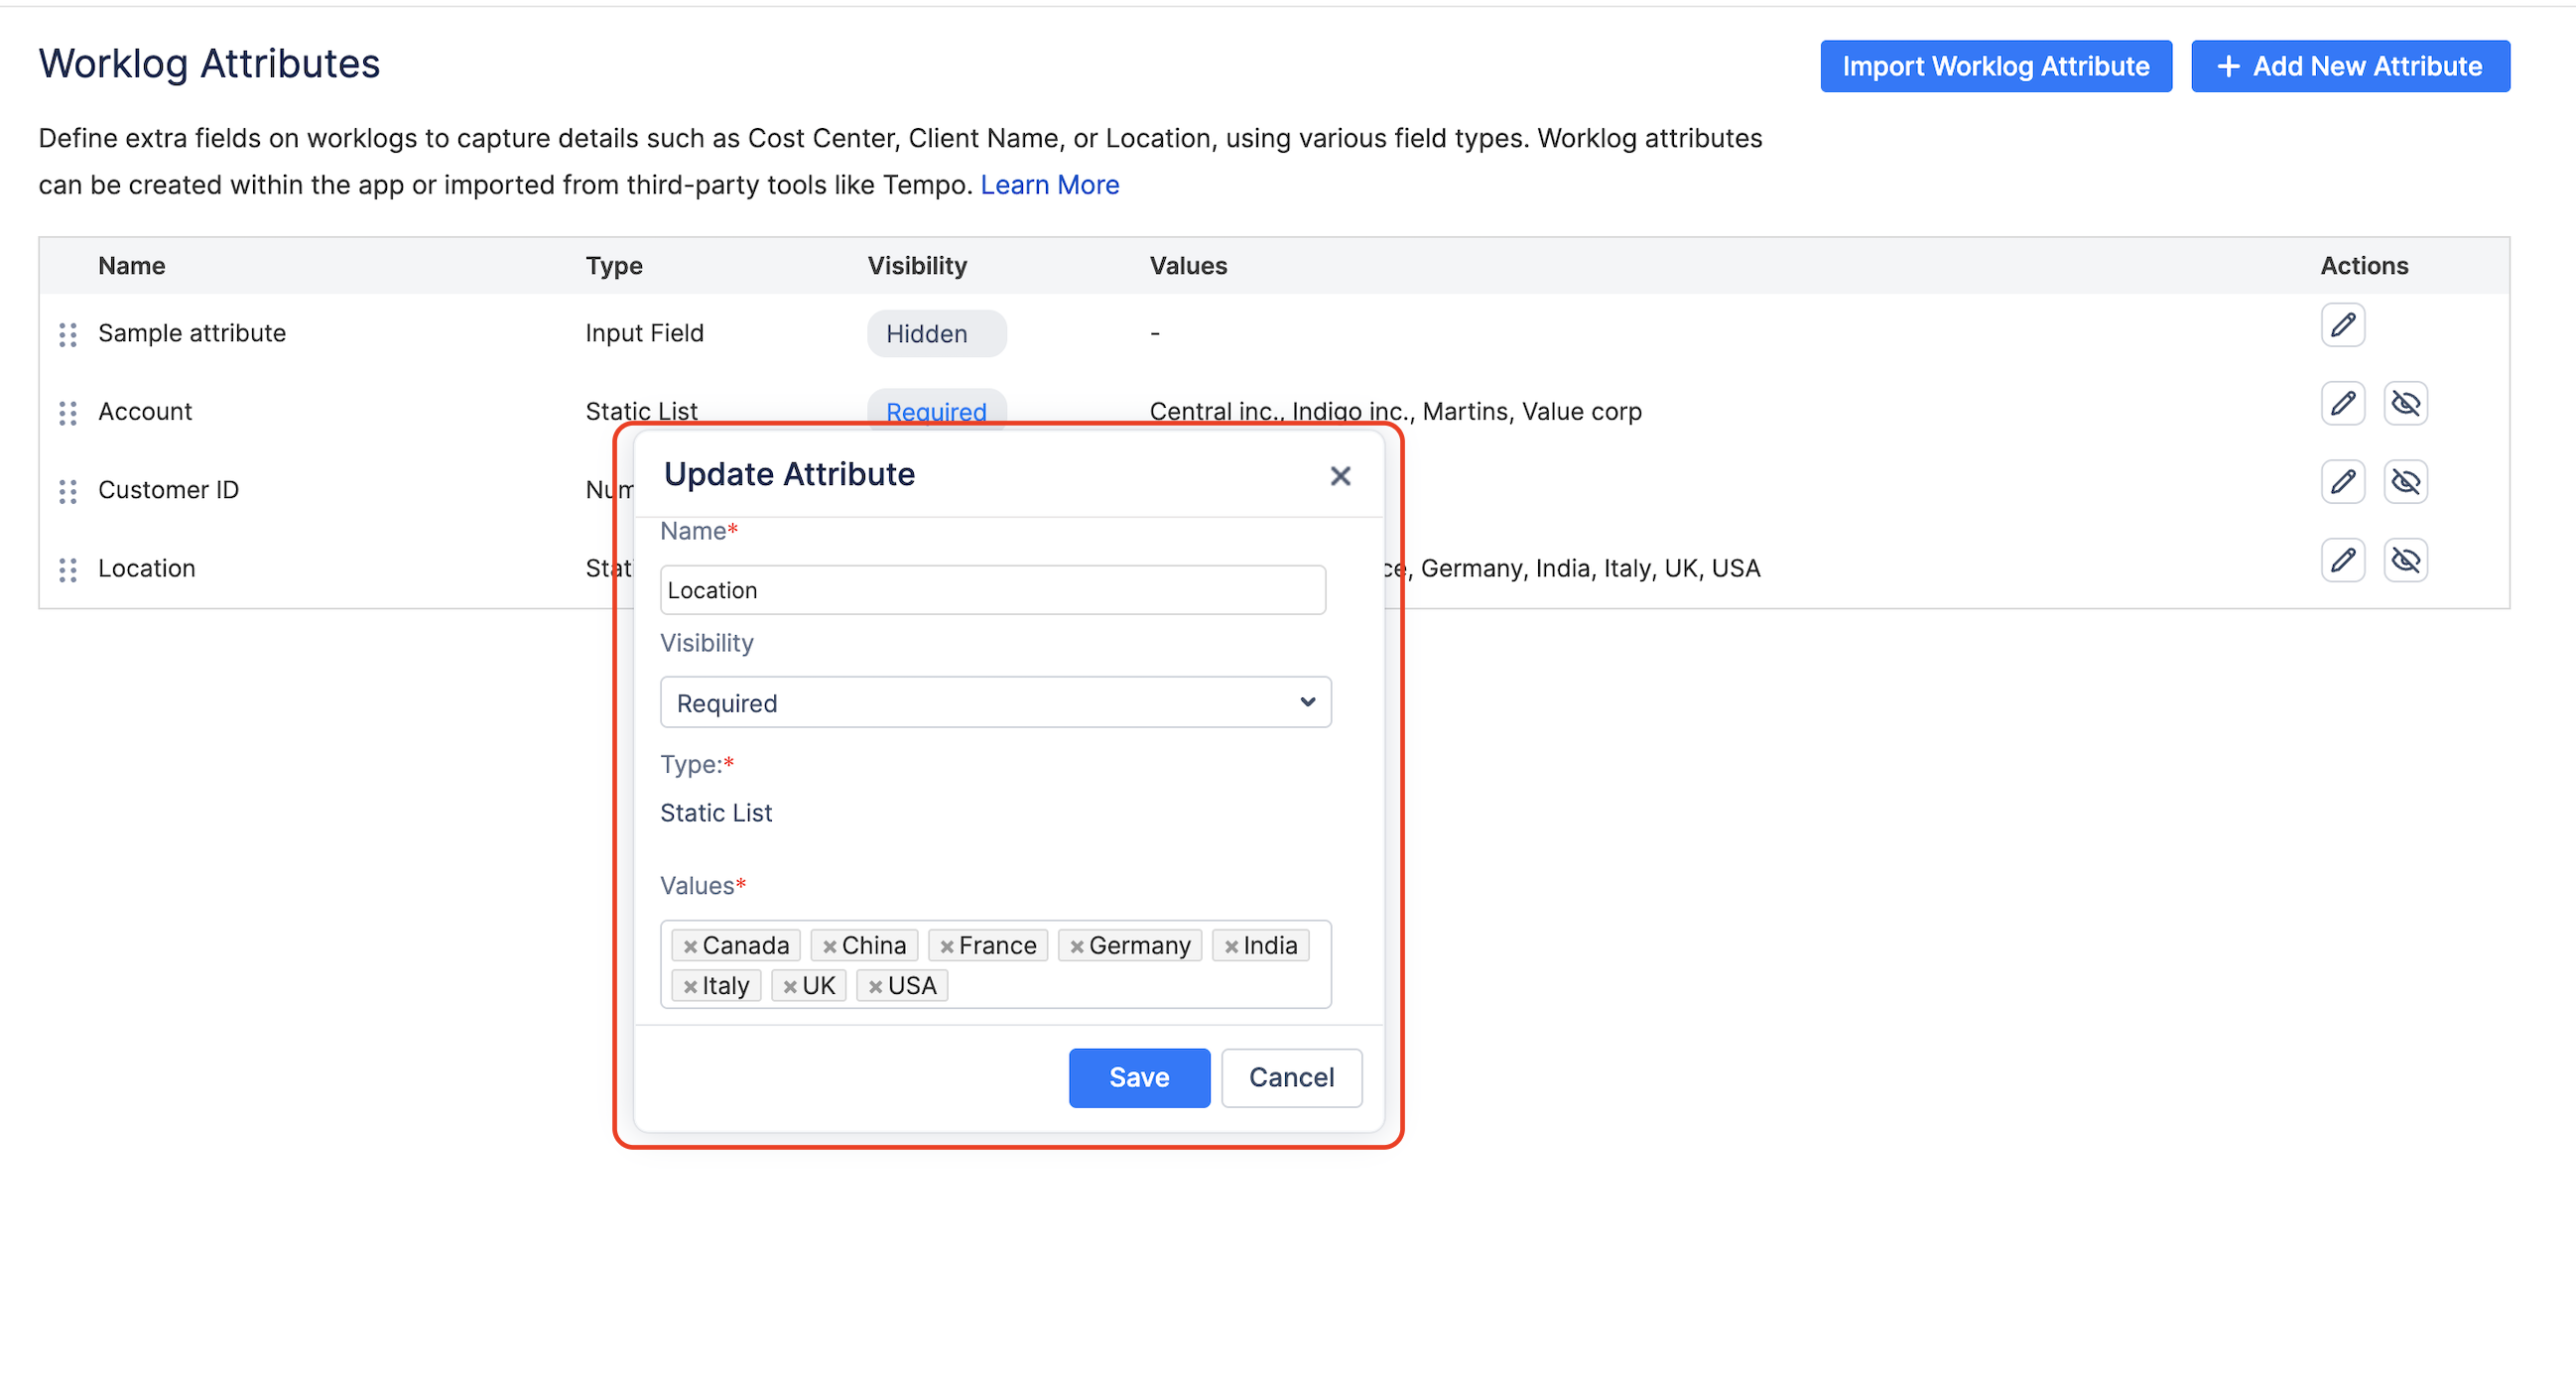The height and width of the screenshot is (1379, 2576).
Task: Close the Update Attribute dialog
Action: [1340, 476]
